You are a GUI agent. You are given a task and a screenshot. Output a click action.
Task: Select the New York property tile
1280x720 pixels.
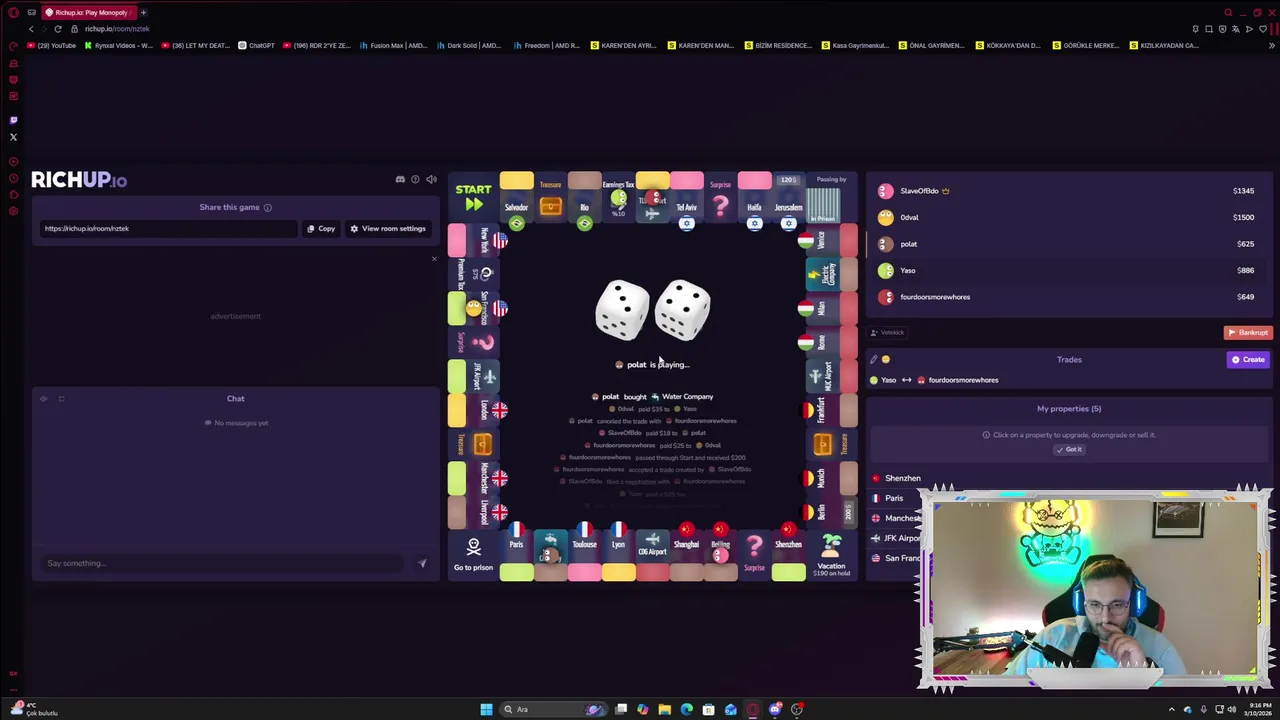(473, 240)
